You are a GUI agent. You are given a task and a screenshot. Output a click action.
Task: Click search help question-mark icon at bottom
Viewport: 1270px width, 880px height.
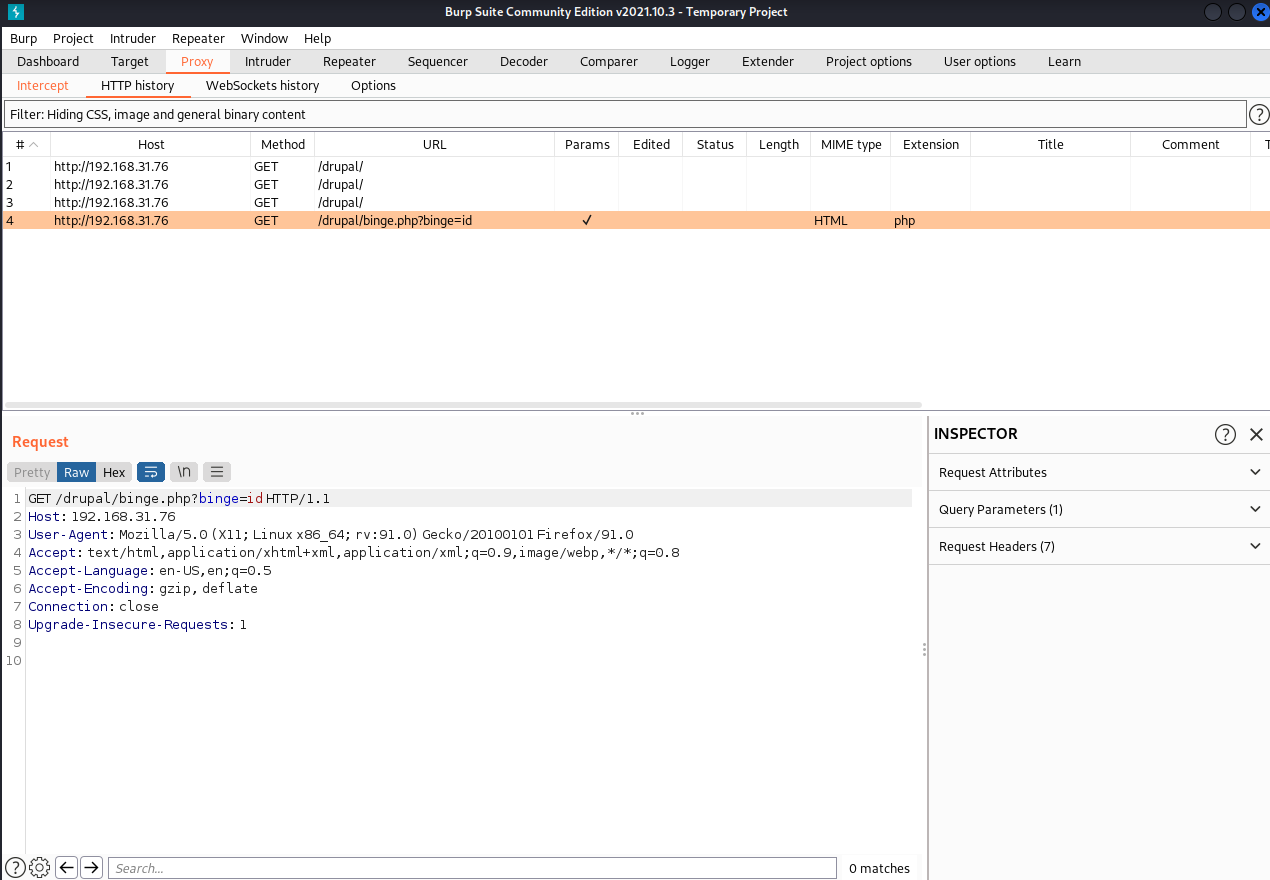click(15, 867)
